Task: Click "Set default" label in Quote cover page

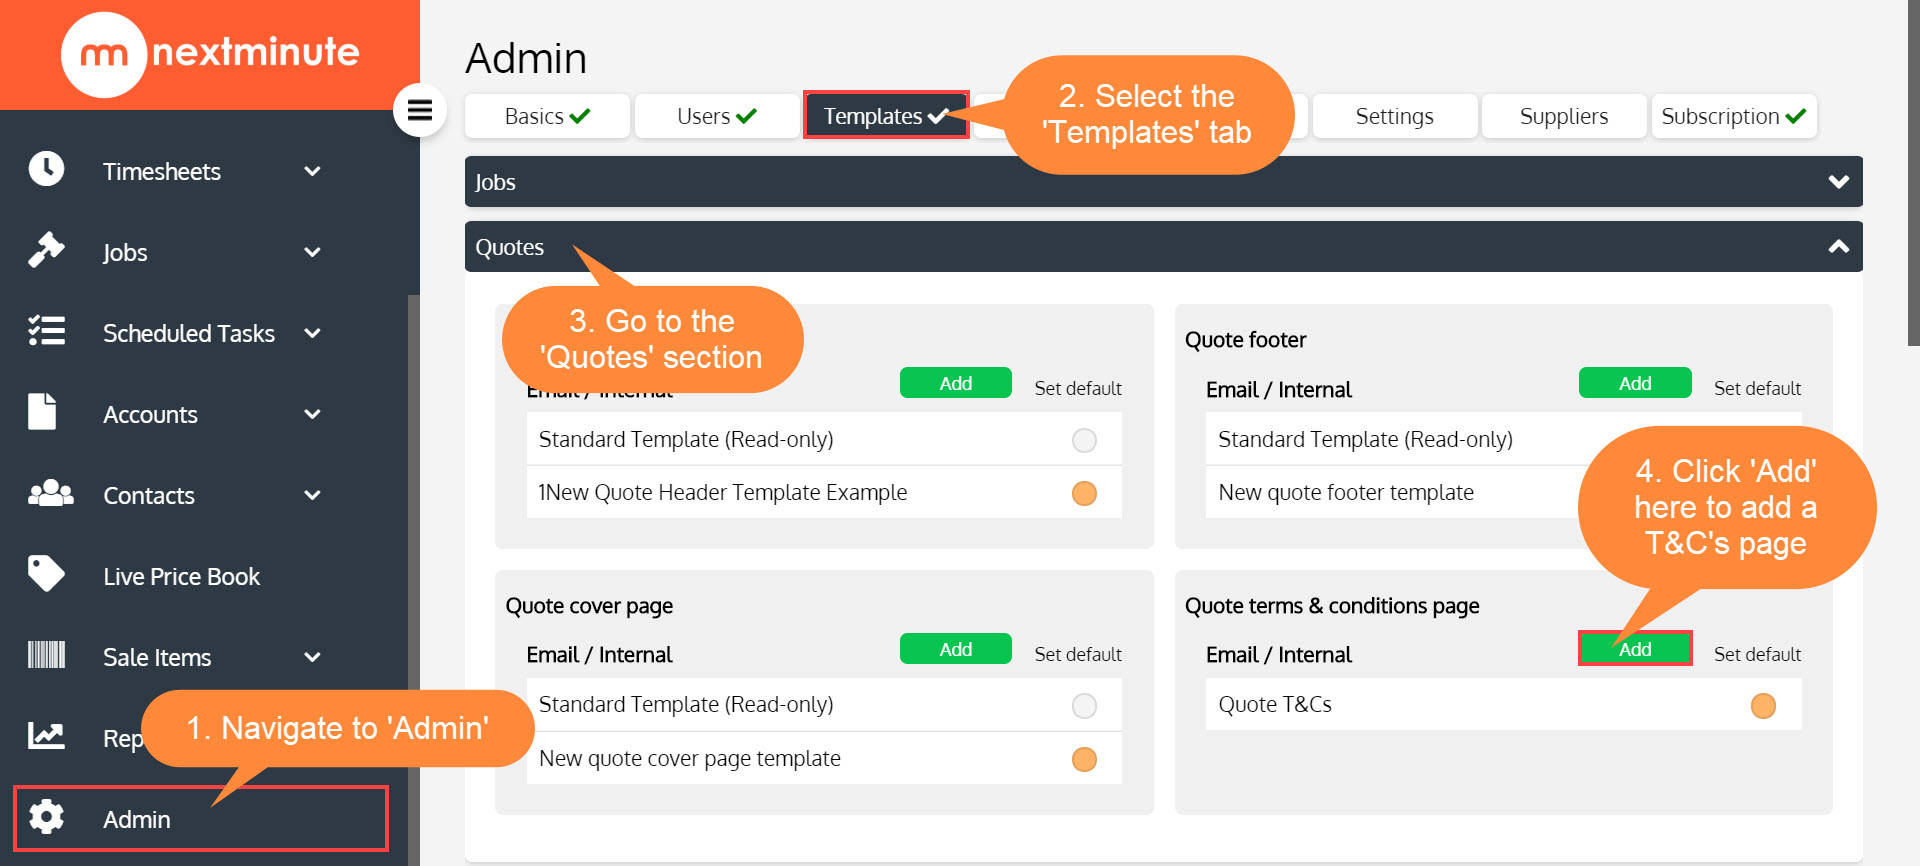Action: pyautogui.click(x=1078, y=654)
